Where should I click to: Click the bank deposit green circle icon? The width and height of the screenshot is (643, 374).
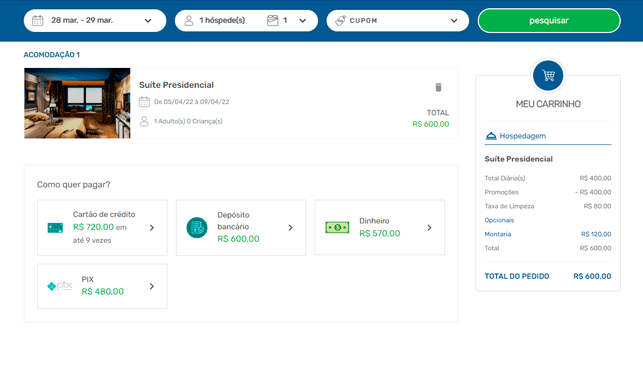(197, 228)
